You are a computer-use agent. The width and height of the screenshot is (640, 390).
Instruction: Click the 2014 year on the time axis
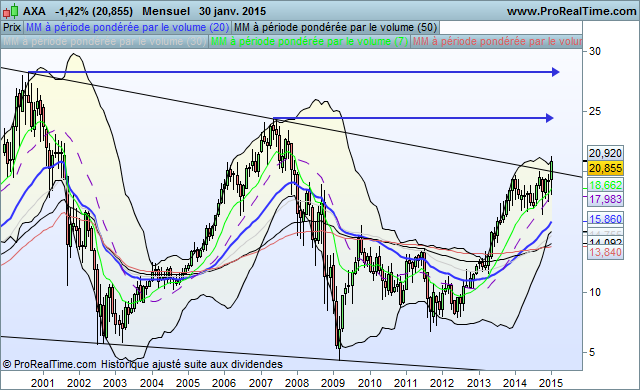coord(515,383)
